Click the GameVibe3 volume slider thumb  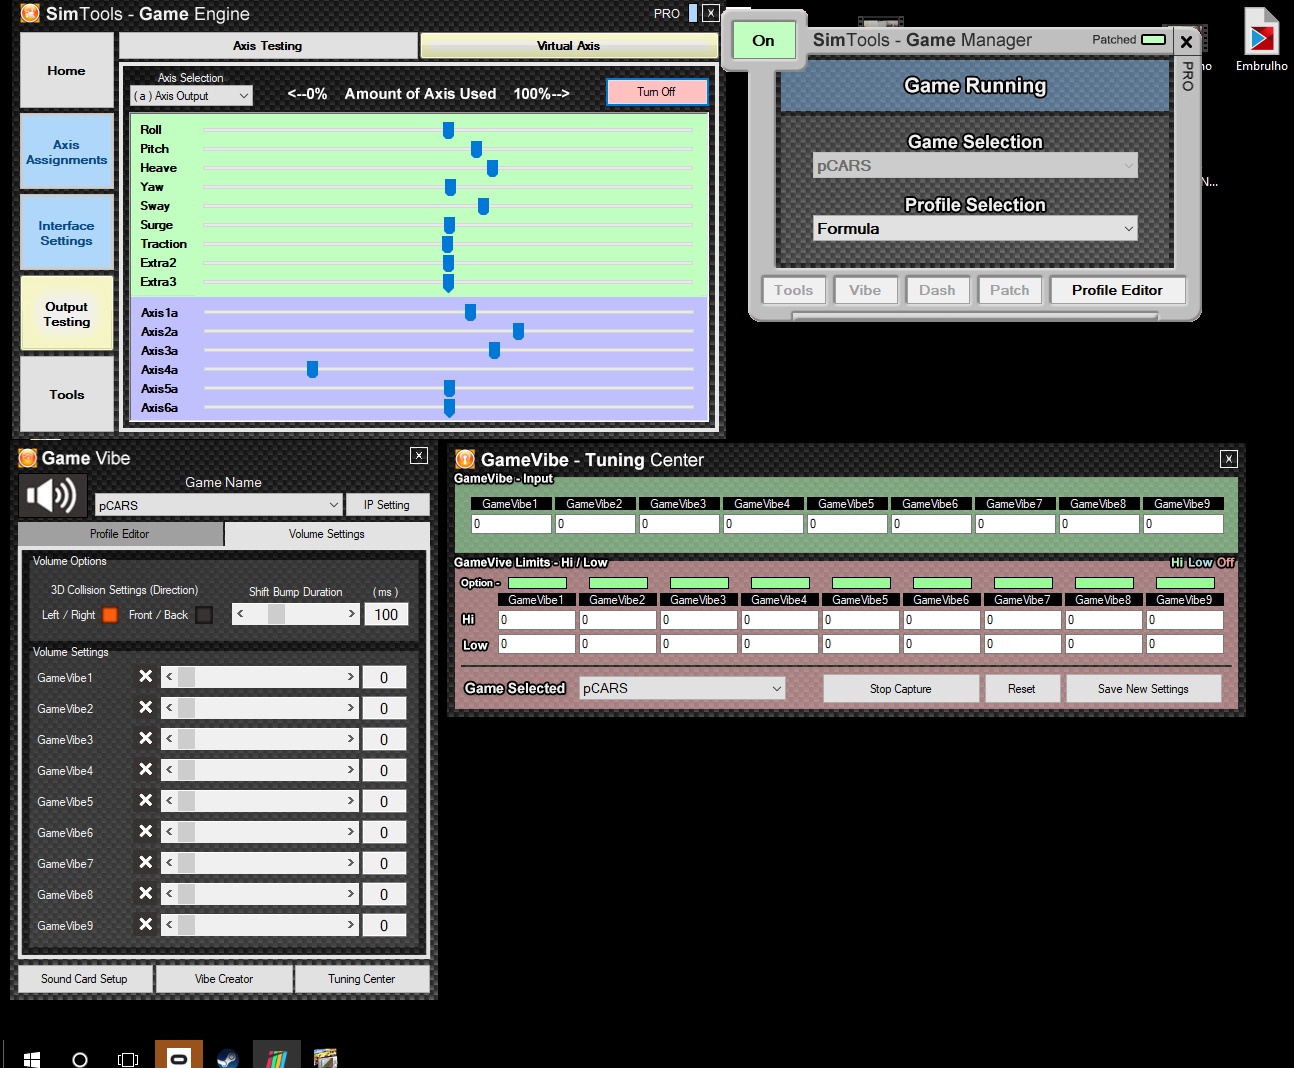187,739
